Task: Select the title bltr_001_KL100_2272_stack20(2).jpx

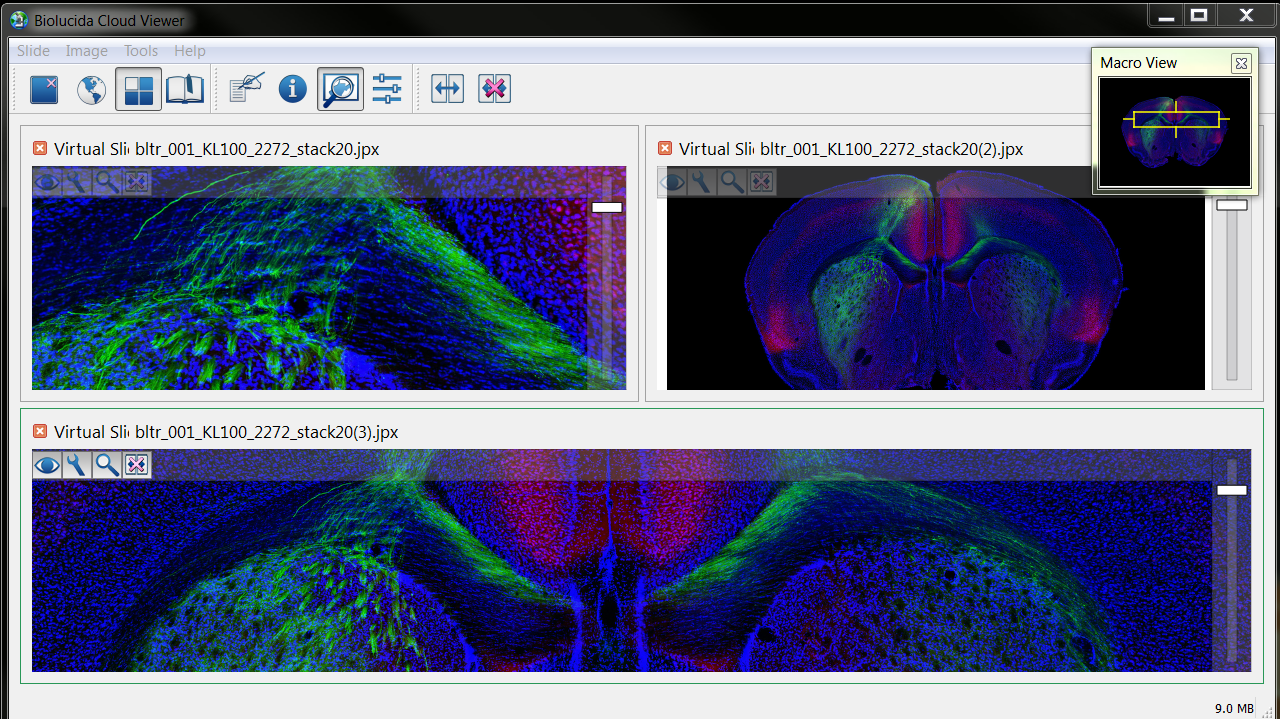Action: [x=892, y=149]
